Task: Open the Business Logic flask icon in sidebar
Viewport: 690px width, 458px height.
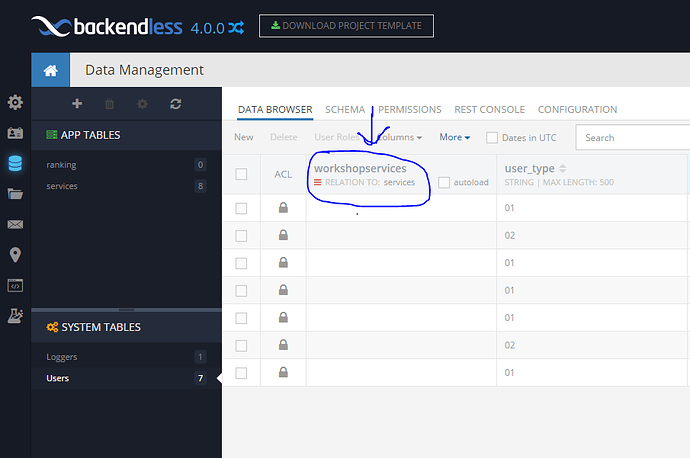Action: (x=15, y=316)
